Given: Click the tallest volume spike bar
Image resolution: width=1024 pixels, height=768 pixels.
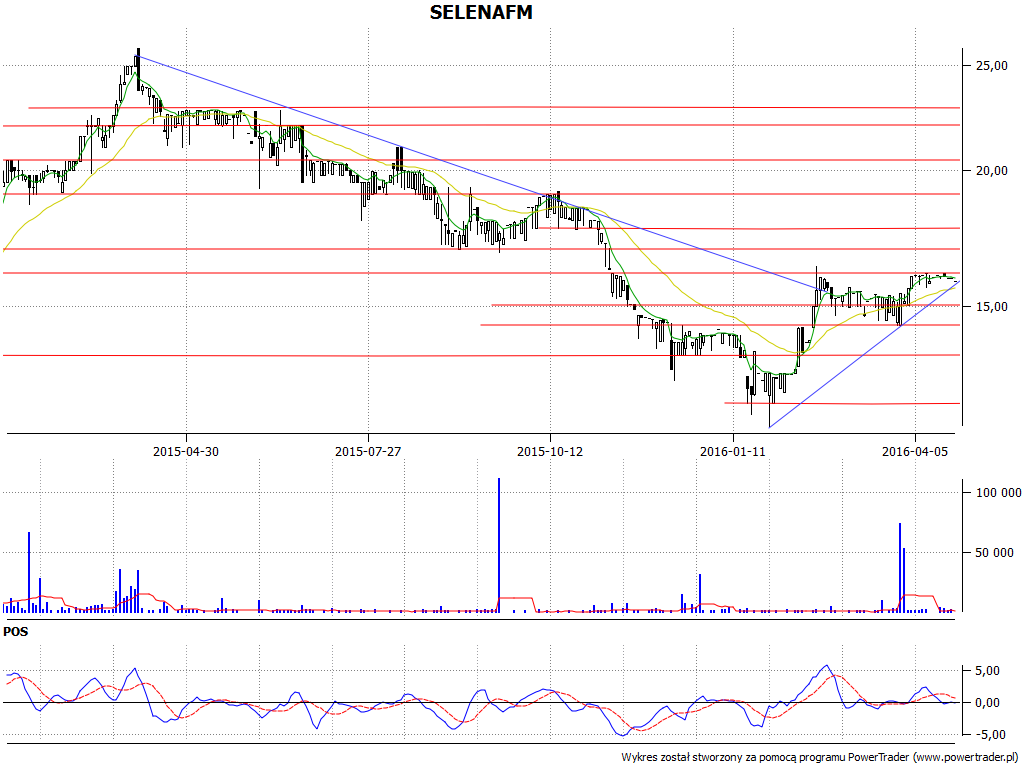Looking at the screenshot, I should 499,545.
